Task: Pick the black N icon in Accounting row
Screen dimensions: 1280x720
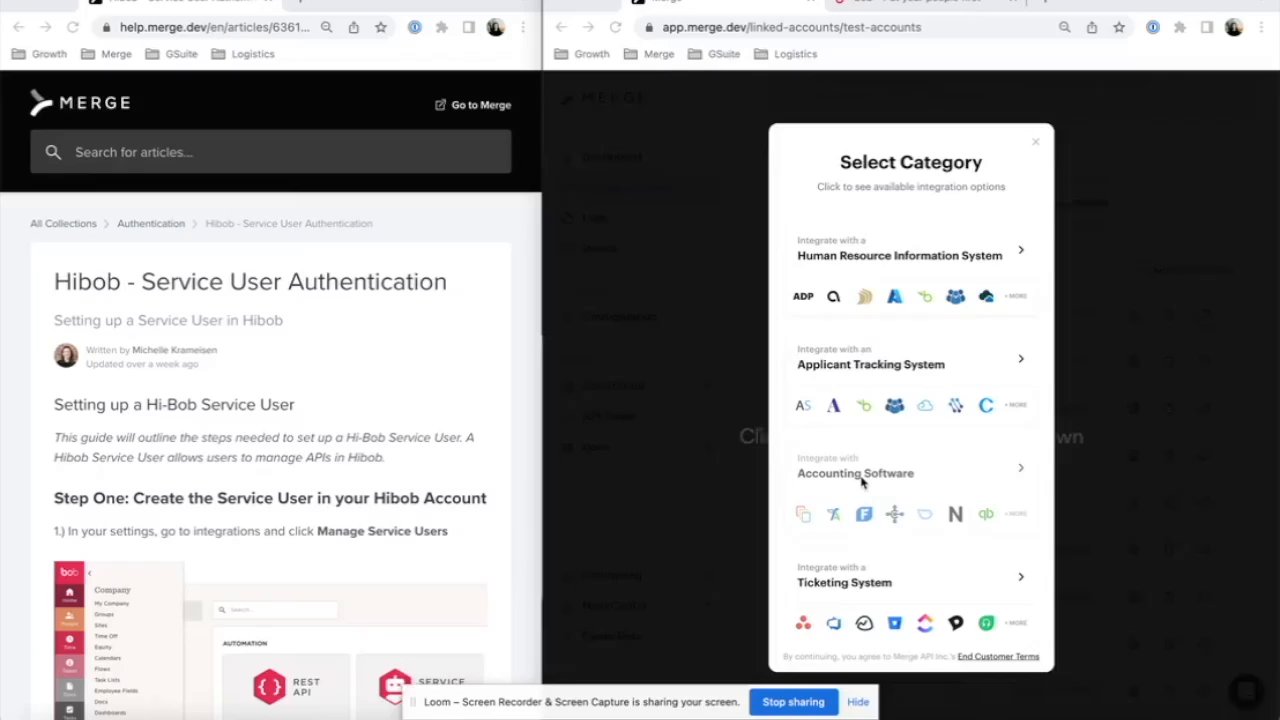Action: coord(955,514)
